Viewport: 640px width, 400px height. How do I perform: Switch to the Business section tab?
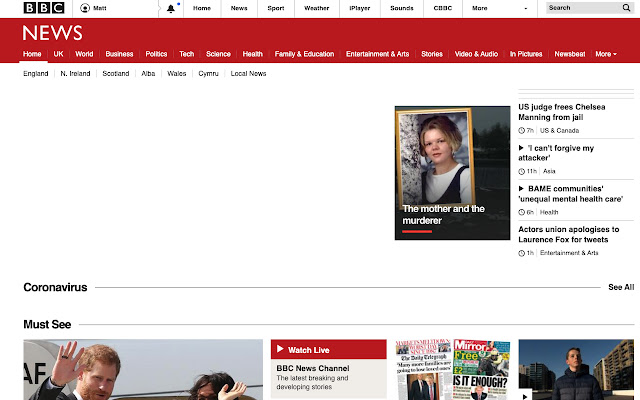click(119, 54)
